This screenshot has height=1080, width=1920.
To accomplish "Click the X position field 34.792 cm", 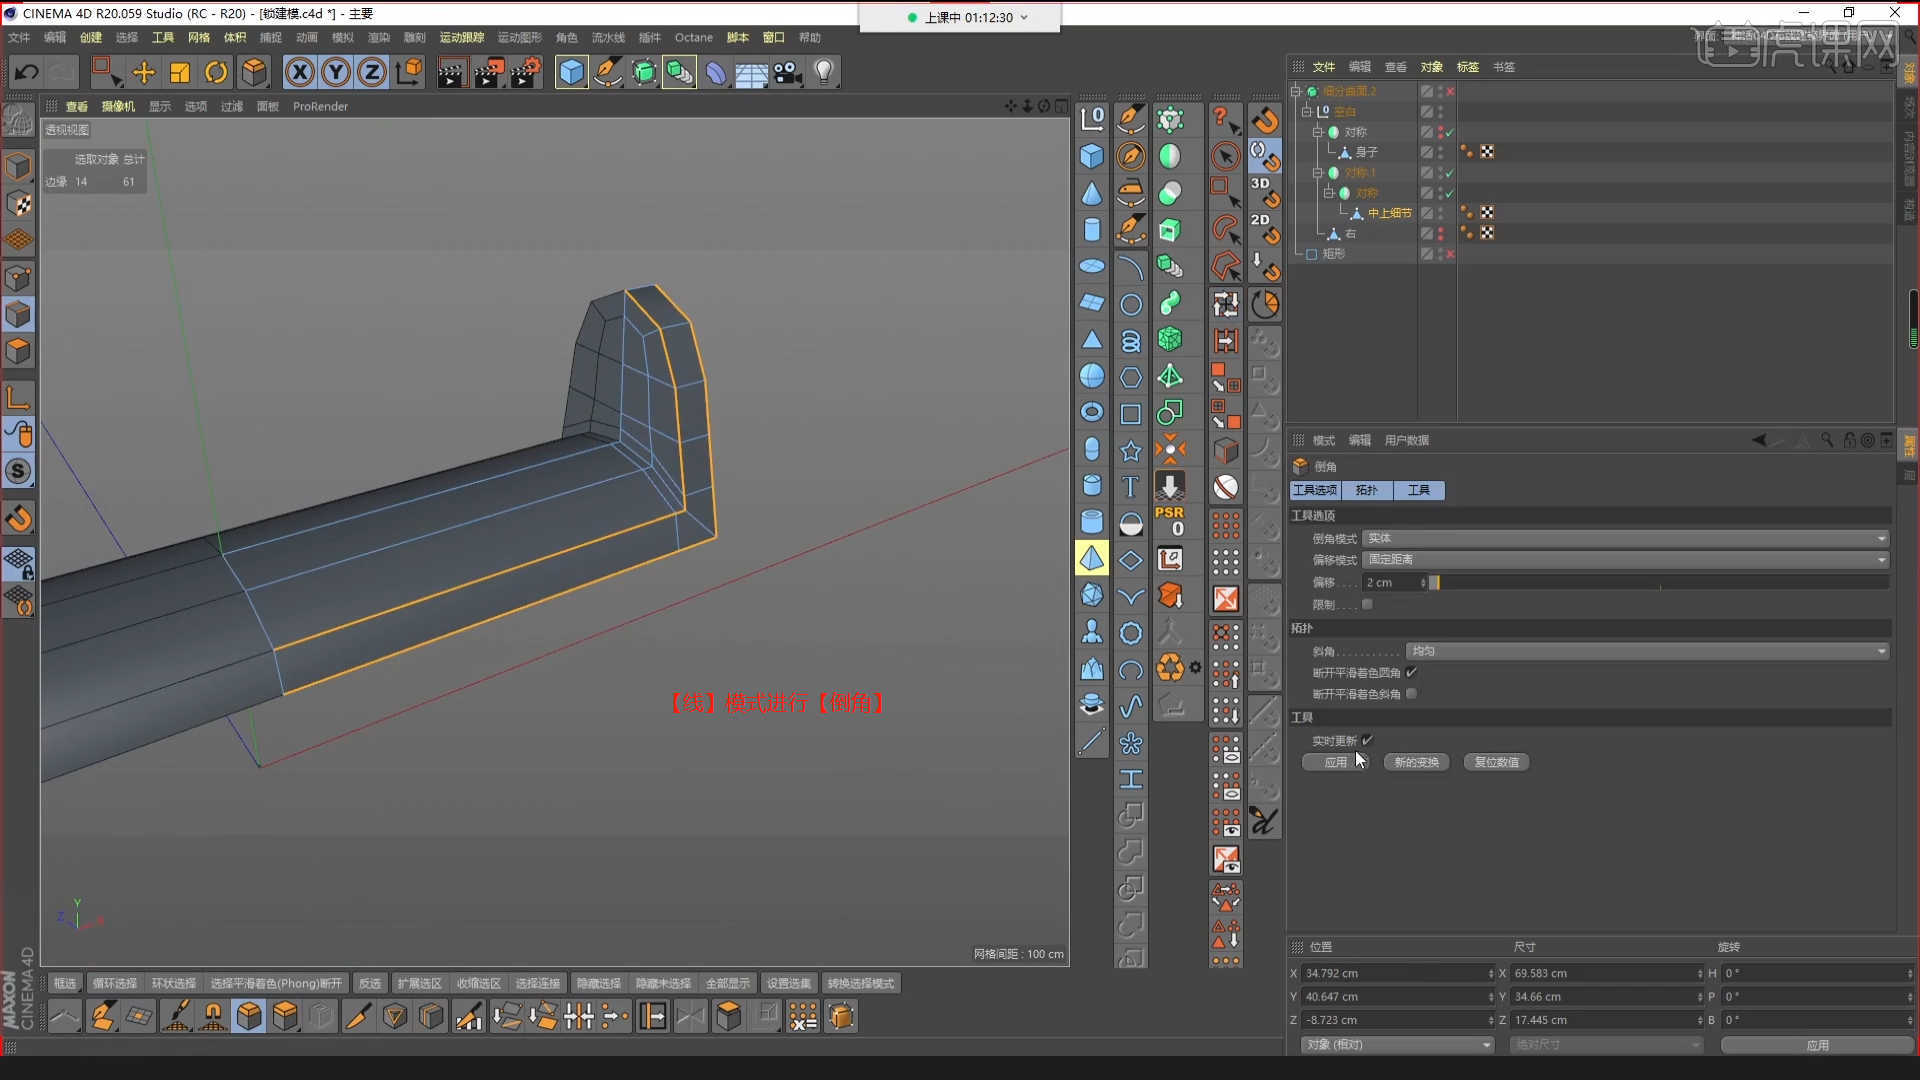I will (1395, 973).
